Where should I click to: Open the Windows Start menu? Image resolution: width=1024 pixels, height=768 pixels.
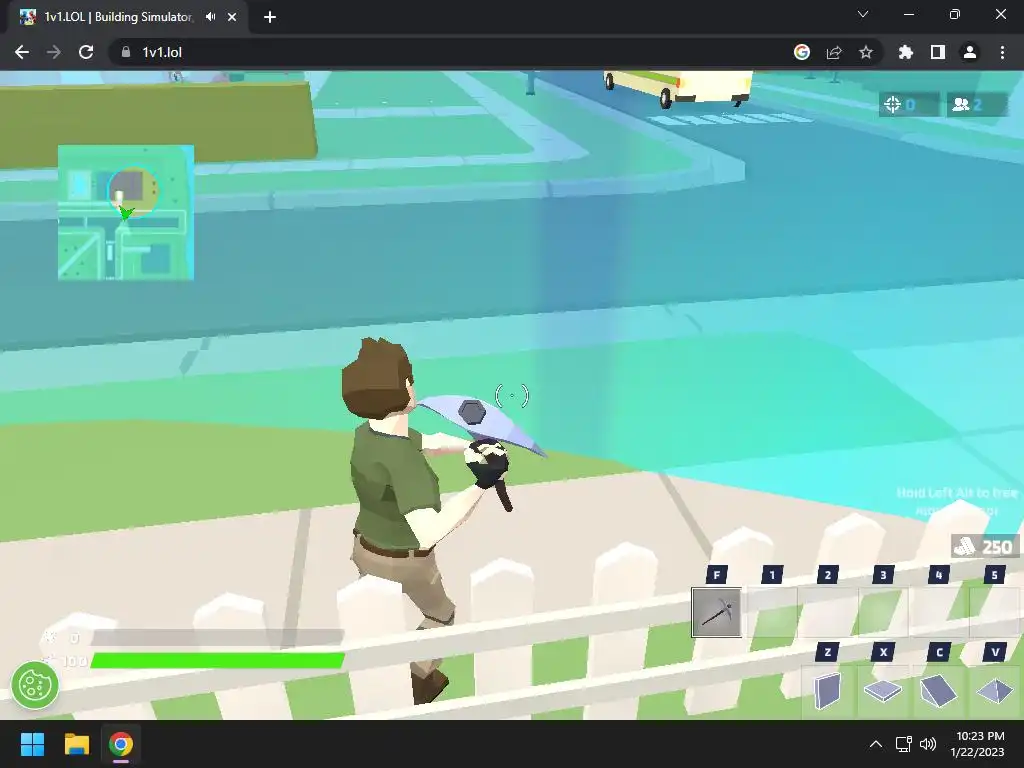[32, 744]
